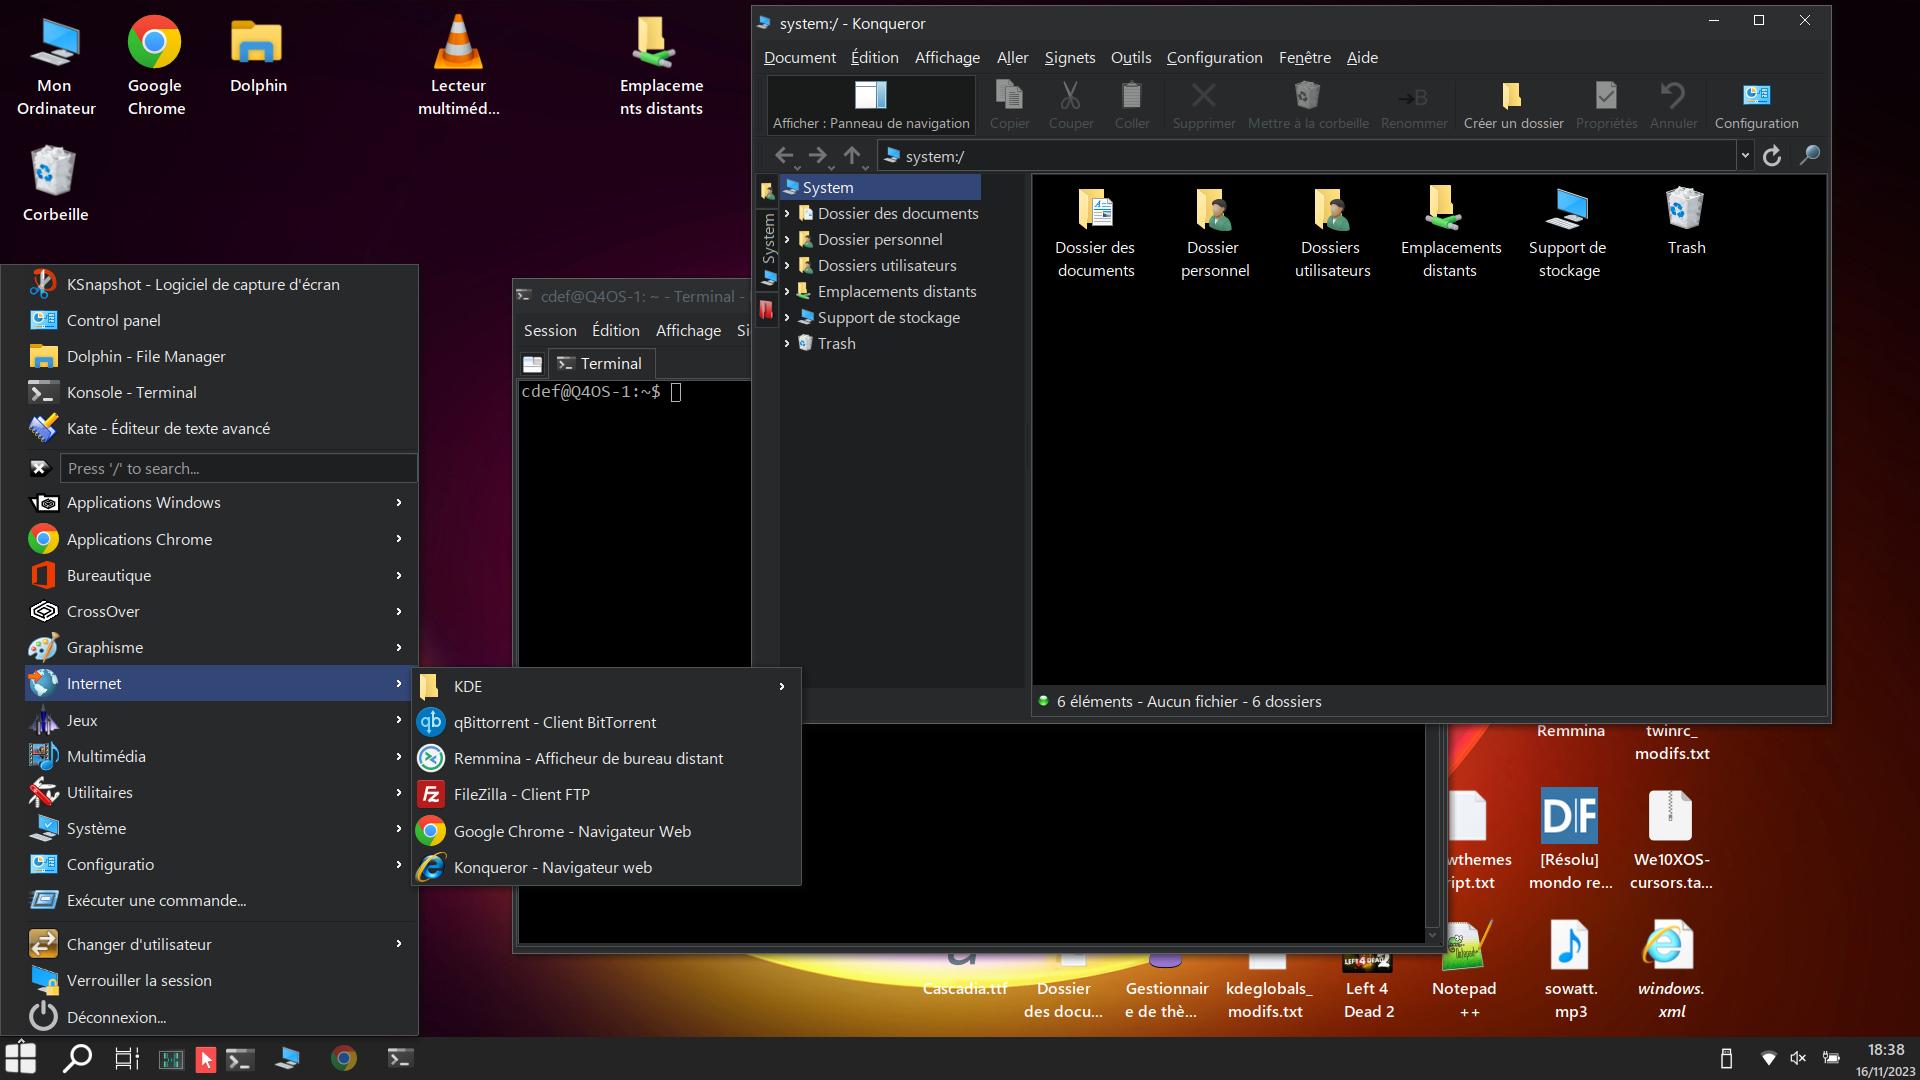Open the address bar history dropdown

pos(1745,156)
